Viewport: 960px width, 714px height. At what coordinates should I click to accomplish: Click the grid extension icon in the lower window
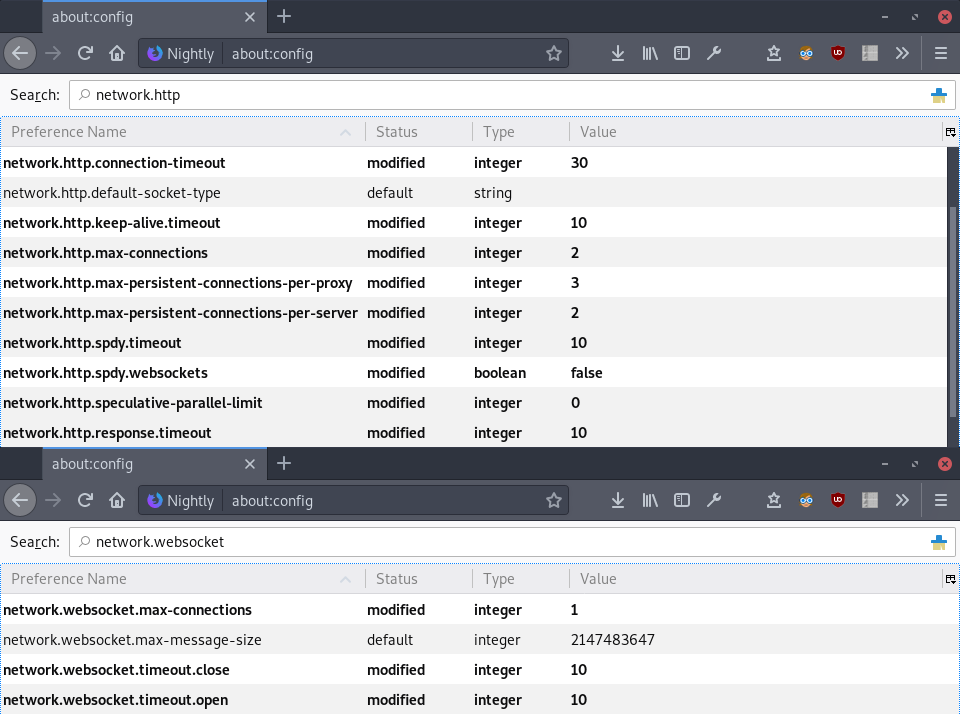869,500
